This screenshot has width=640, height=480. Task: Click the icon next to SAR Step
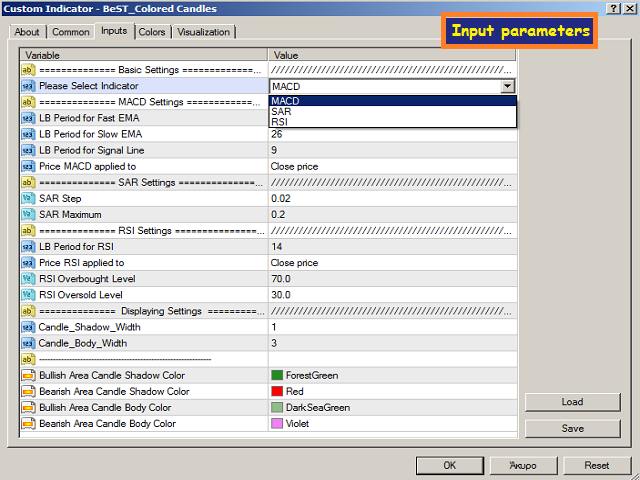[28, 198]
